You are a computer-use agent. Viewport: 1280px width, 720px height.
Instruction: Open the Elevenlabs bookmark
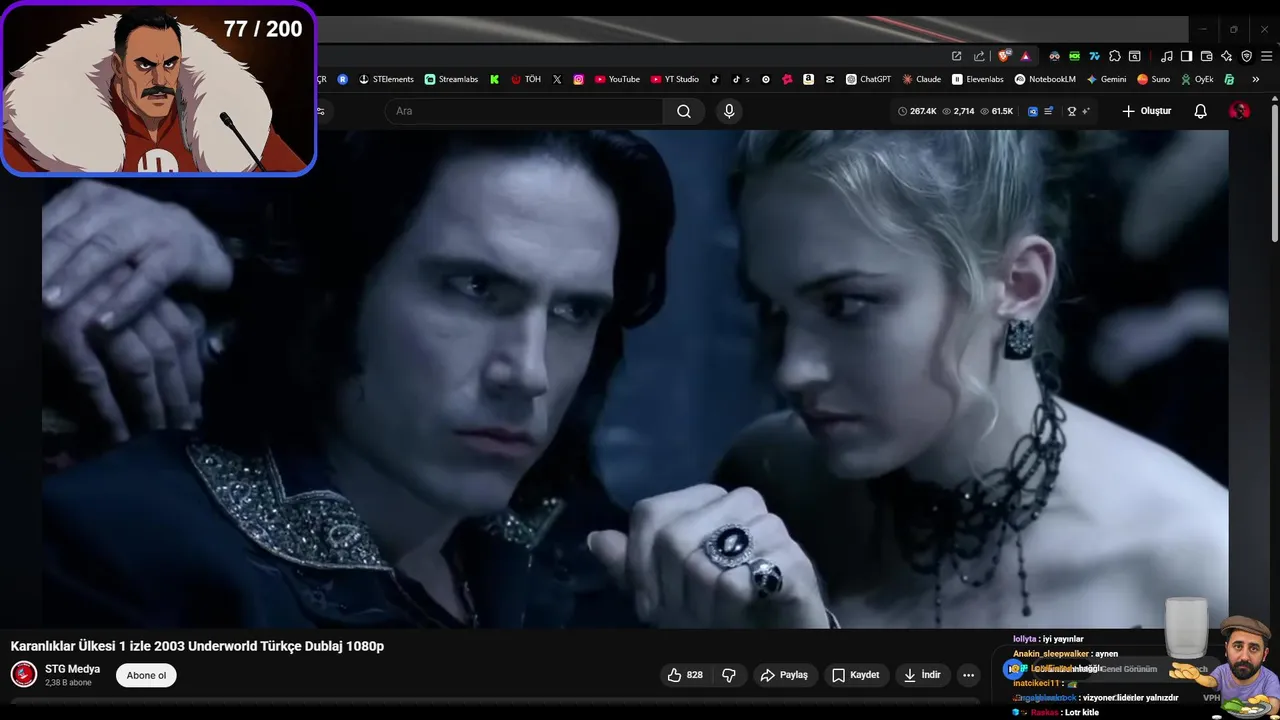click(x=978, y=79)
